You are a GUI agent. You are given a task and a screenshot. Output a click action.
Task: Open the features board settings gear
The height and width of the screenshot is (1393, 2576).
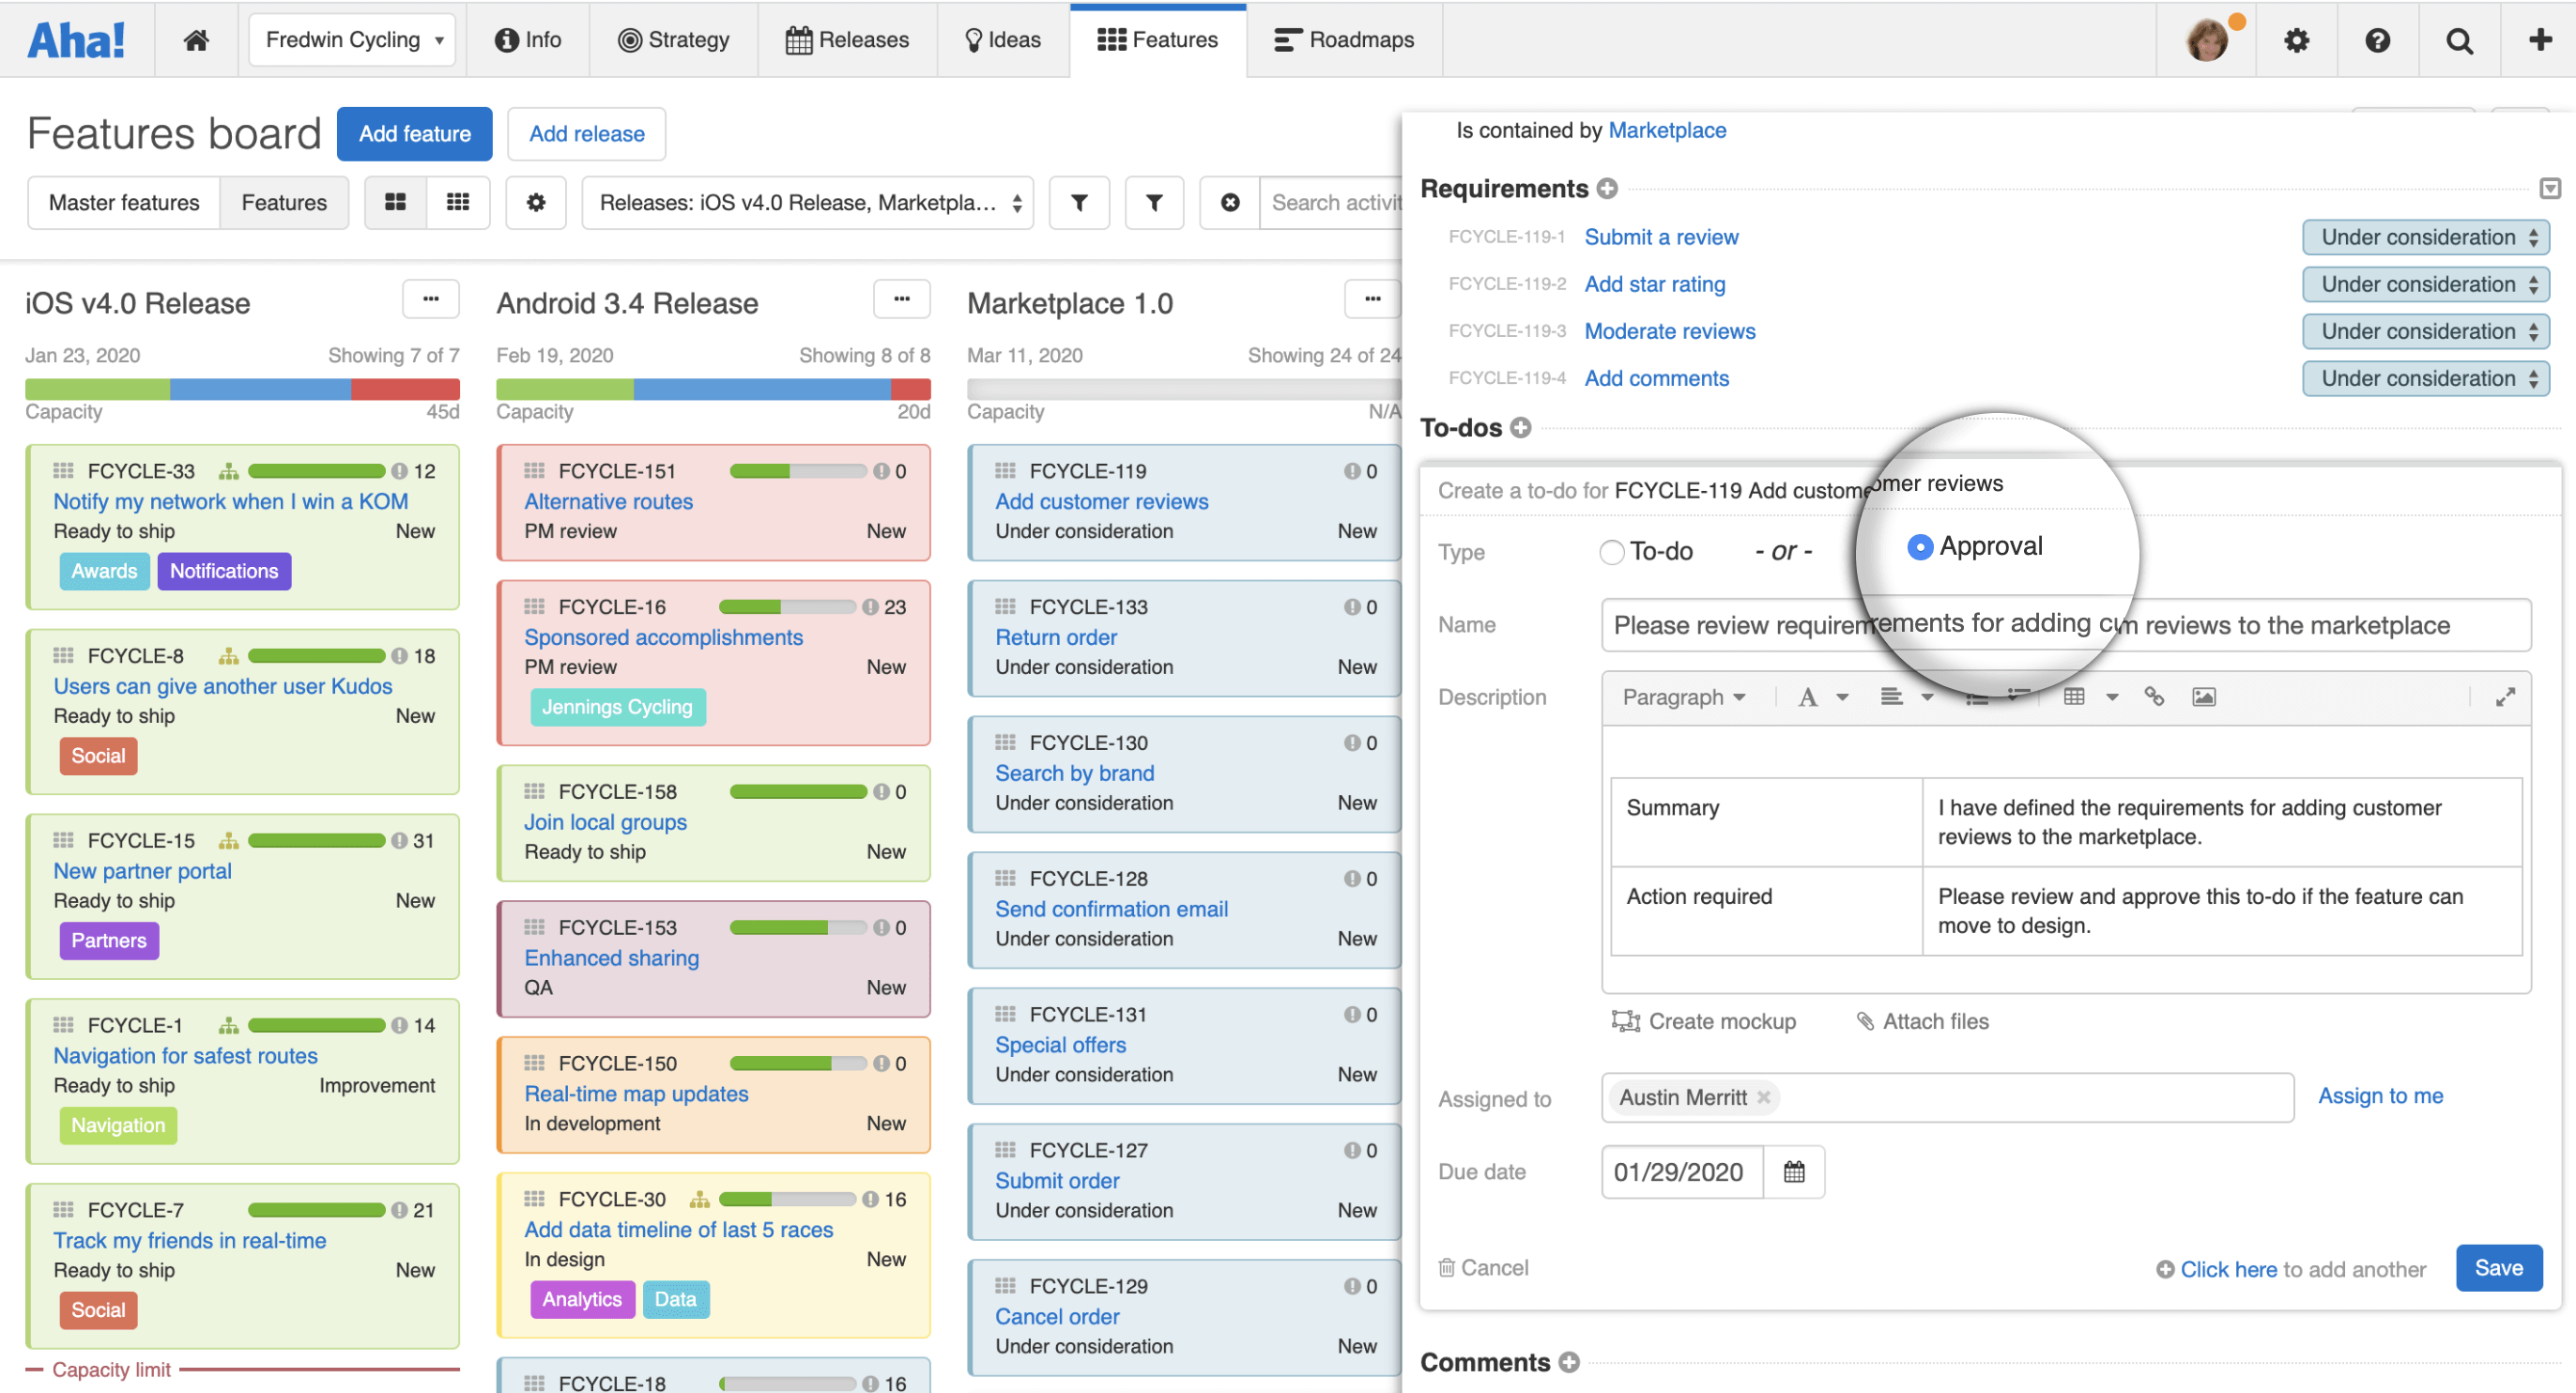pyautogui.click(x=536, y=202)
